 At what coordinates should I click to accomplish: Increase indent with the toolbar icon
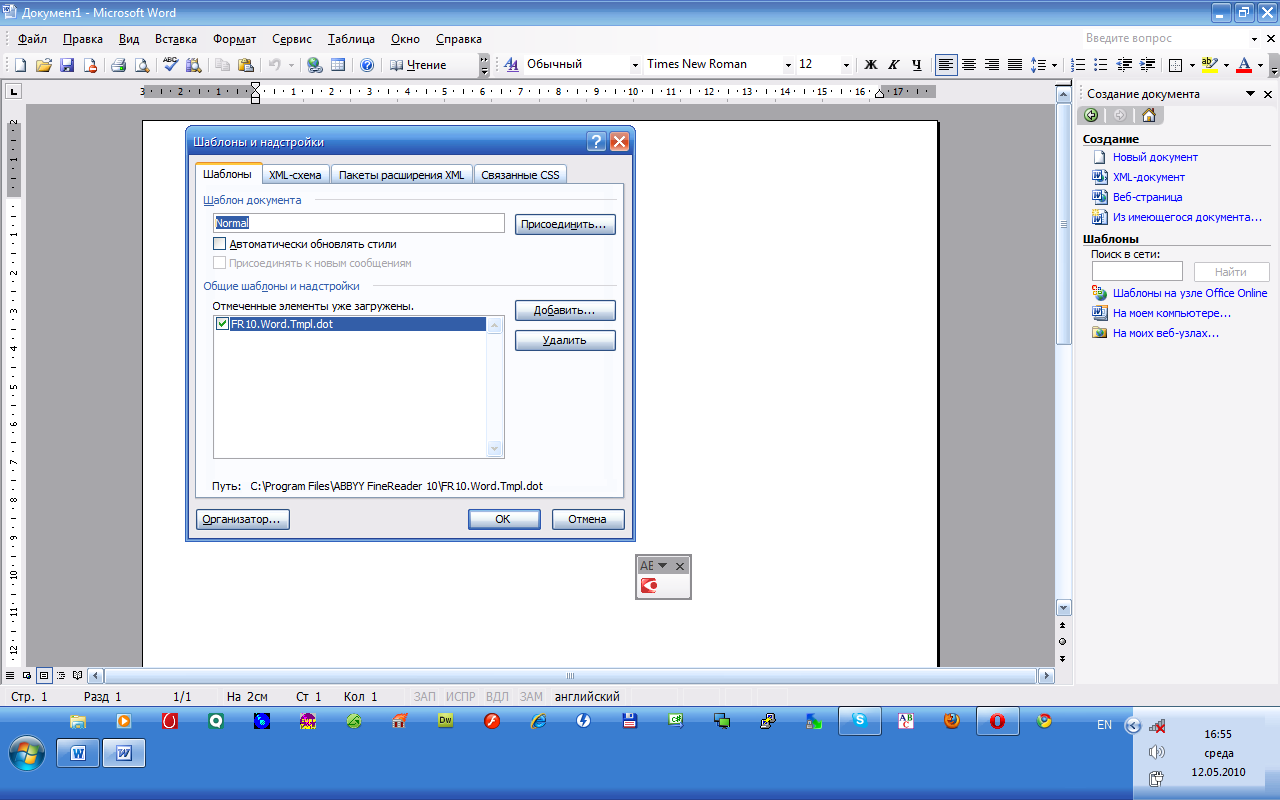point(1148,64)
